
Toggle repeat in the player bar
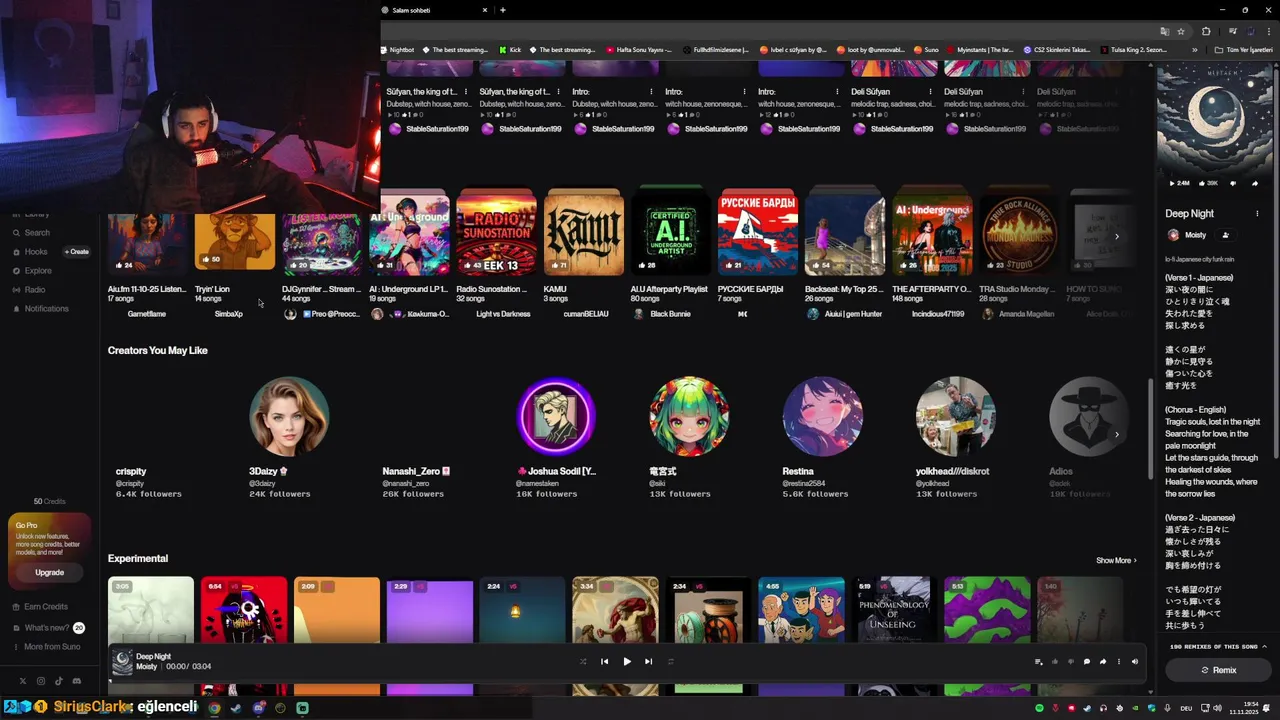[x=670, y=661]
